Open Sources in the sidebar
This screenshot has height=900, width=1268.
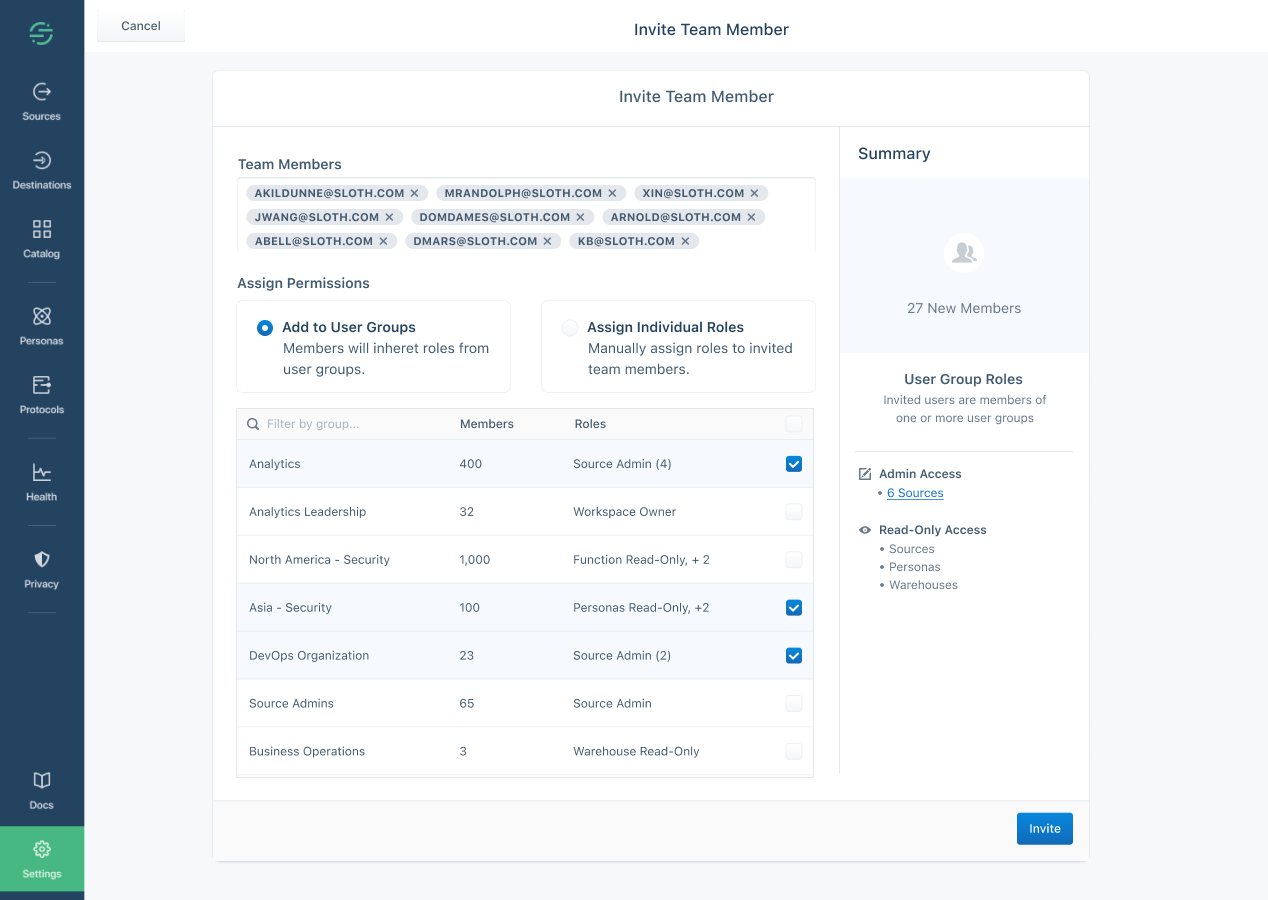(x=42, y=102)
